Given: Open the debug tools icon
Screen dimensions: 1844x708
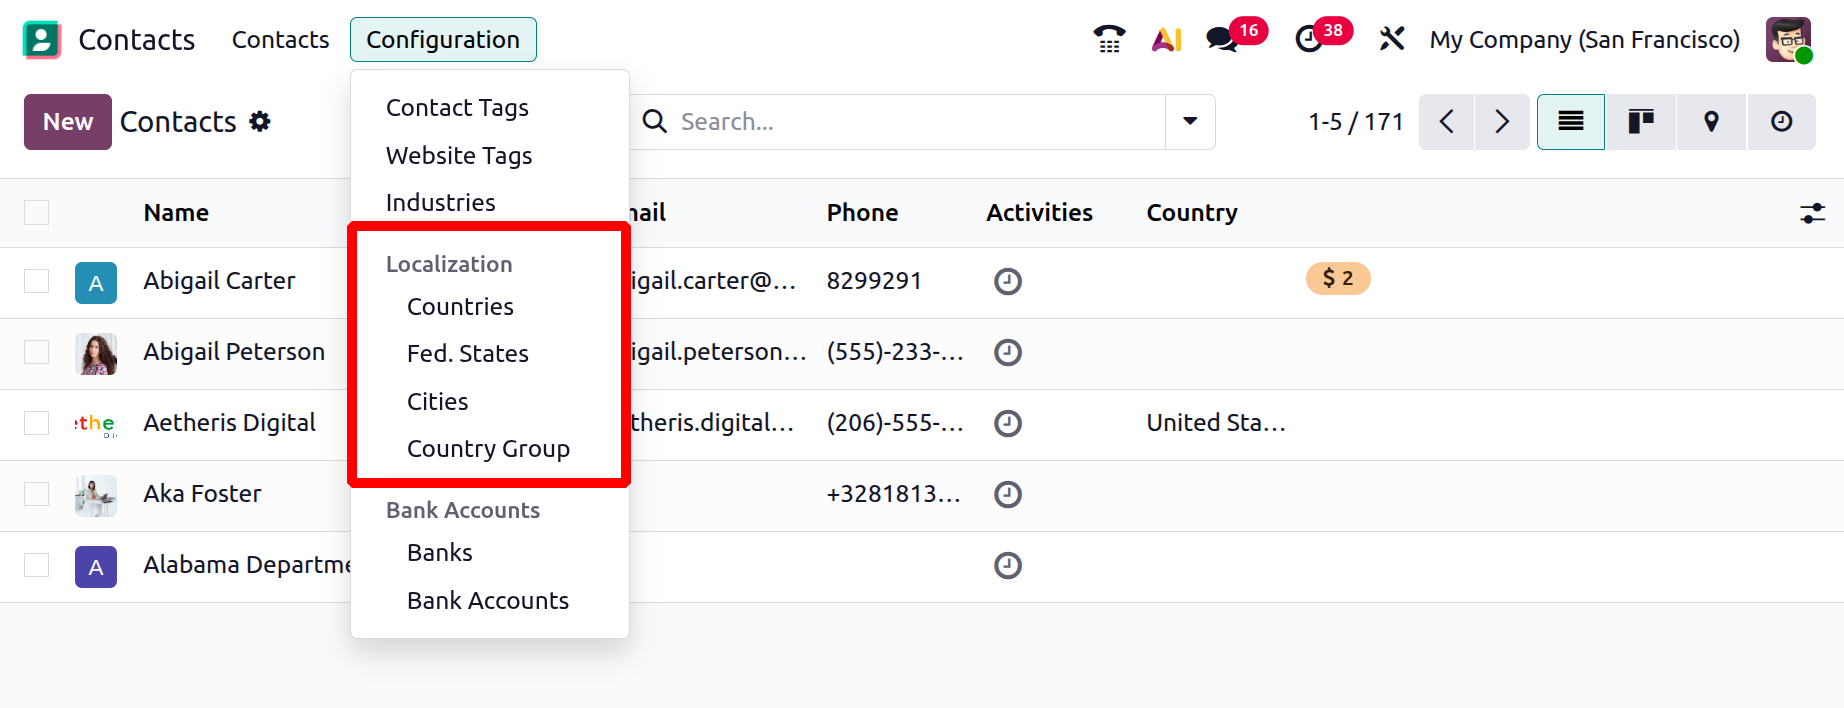Looking at the screenshot, I should [x=1391, y=39].
